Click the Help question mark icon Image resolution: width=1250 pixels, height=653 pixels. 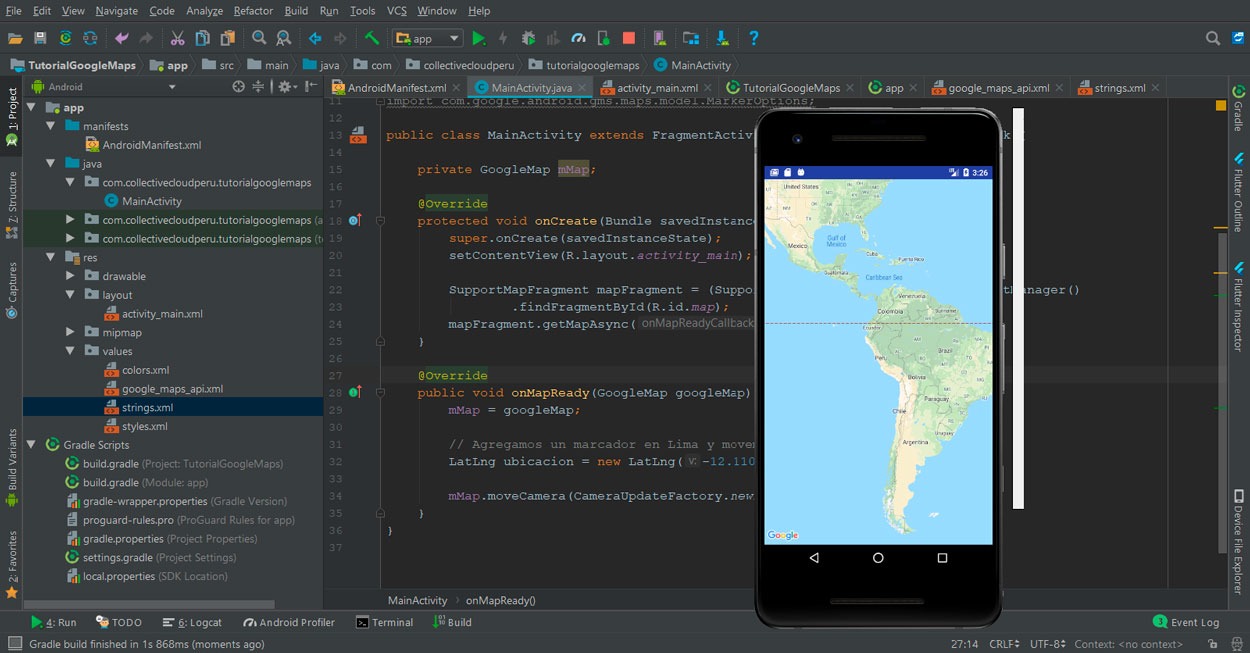[753, 38]
